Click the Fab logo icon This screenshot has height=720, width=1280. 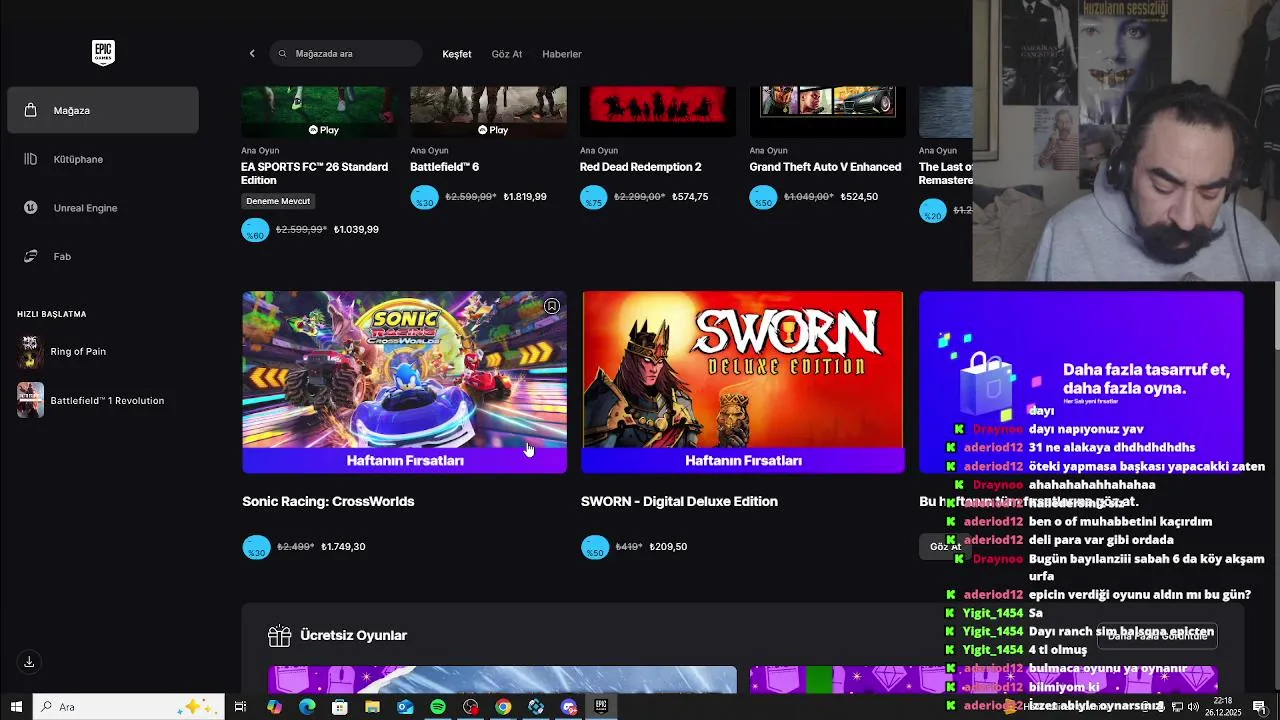point(31,257)
